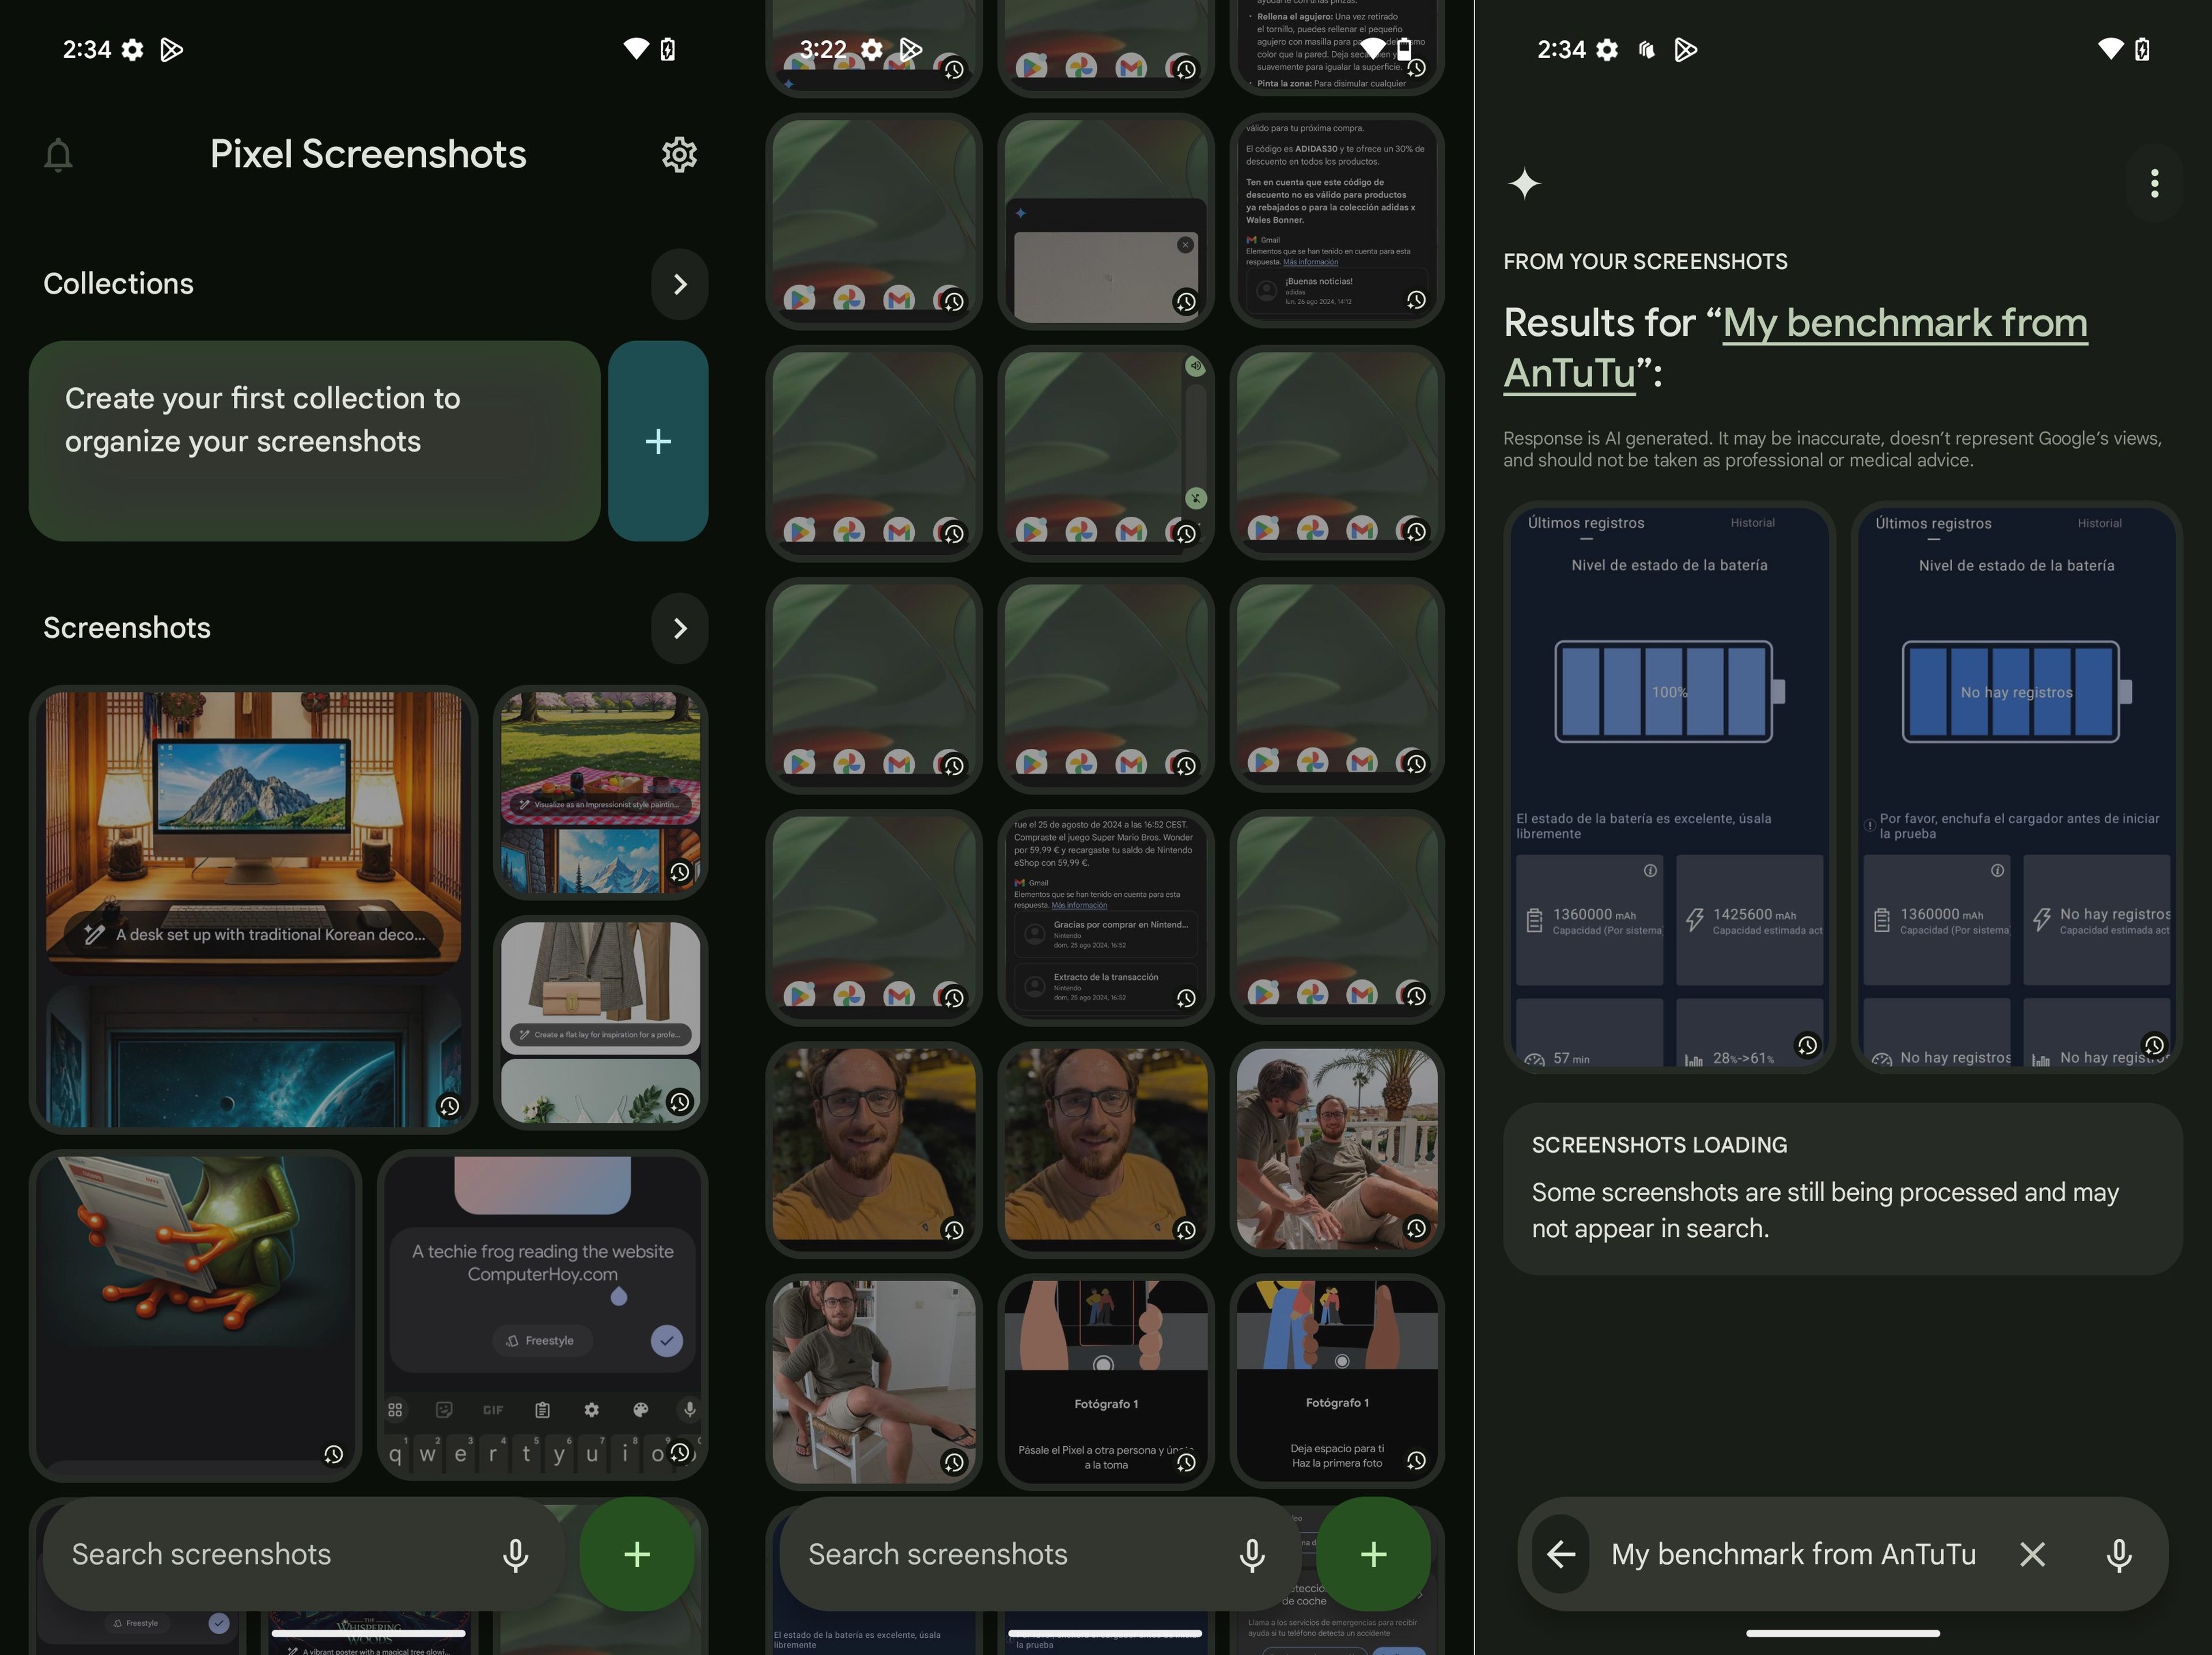
Task: Open two men by palm tree photo
Action: point(1337,1149)
